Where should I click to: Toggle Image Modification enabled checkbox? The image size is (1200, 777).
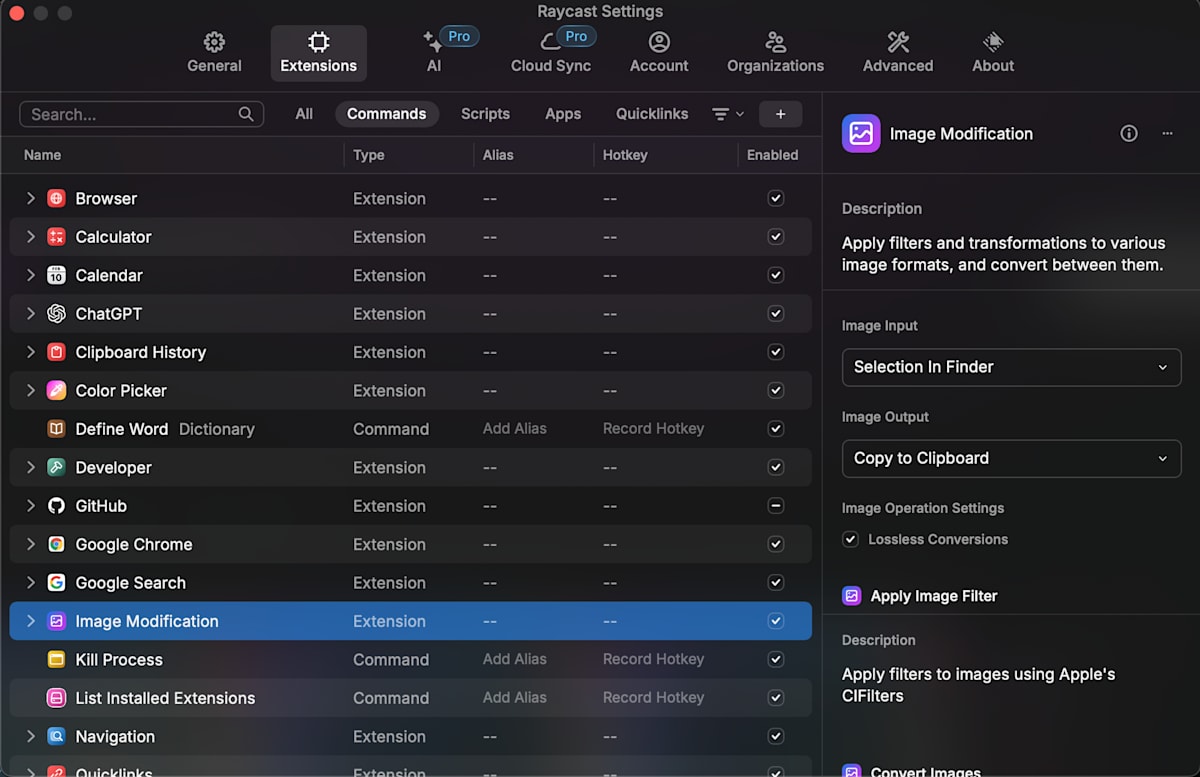click(775, 621)
